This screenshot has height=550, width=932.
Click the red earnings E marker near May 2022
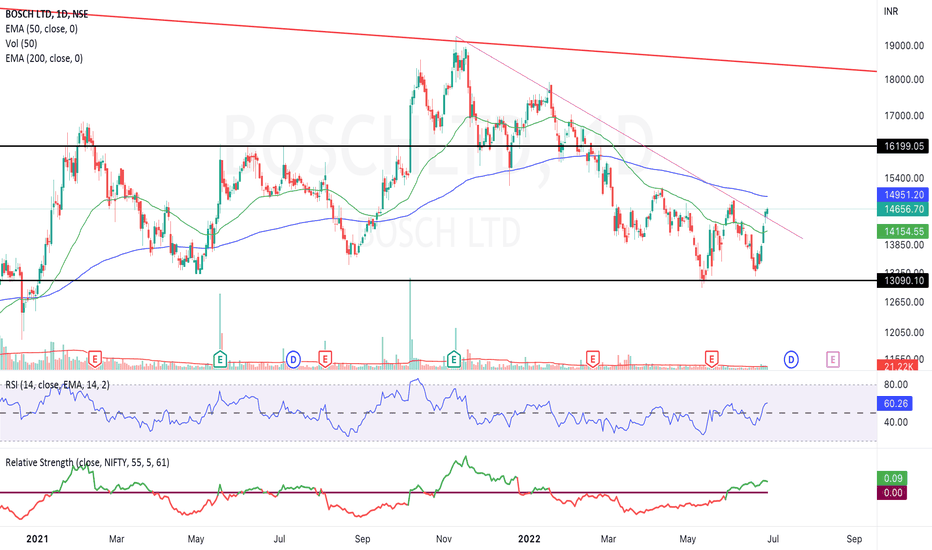tap(711, 359)
